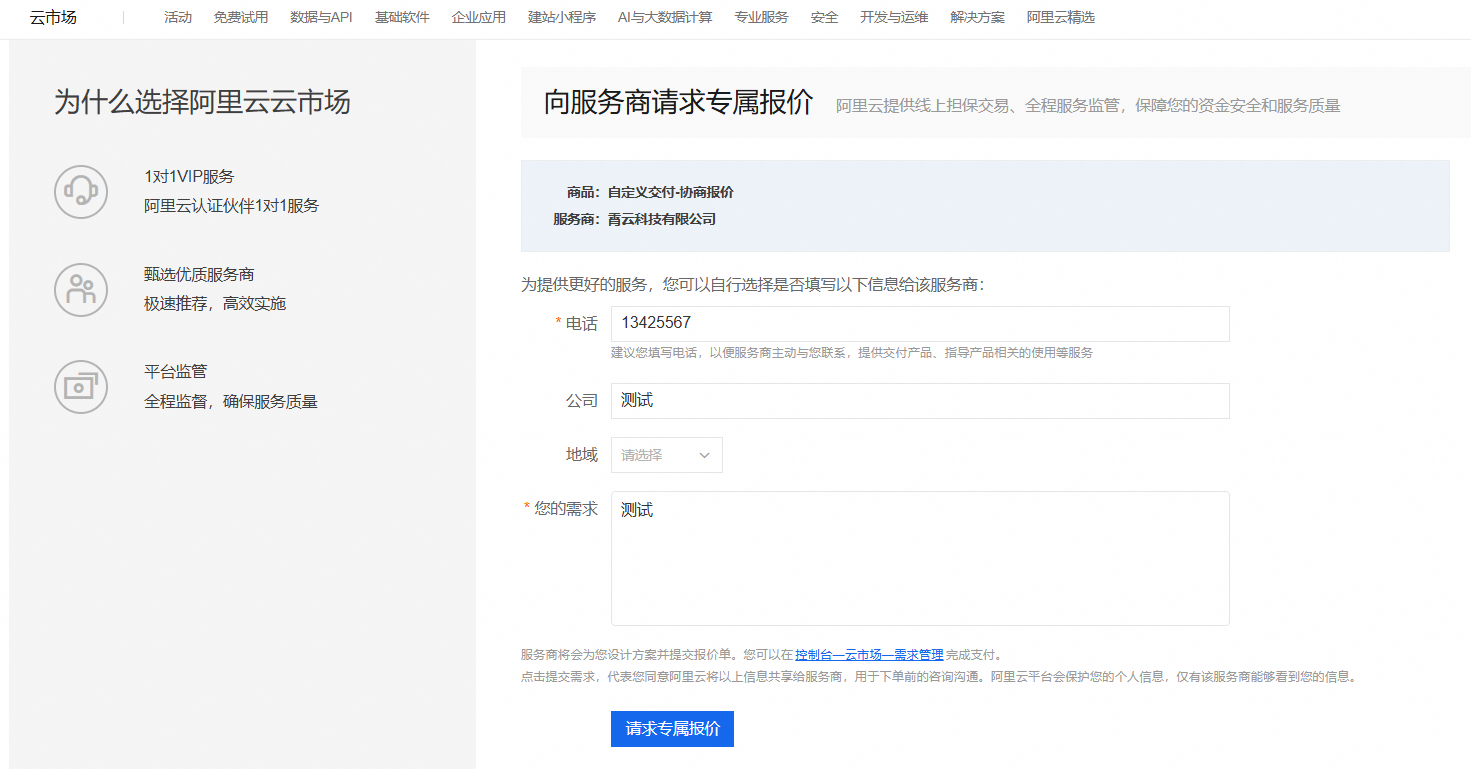Select 开发与运维 navigation item

(894, 17)
